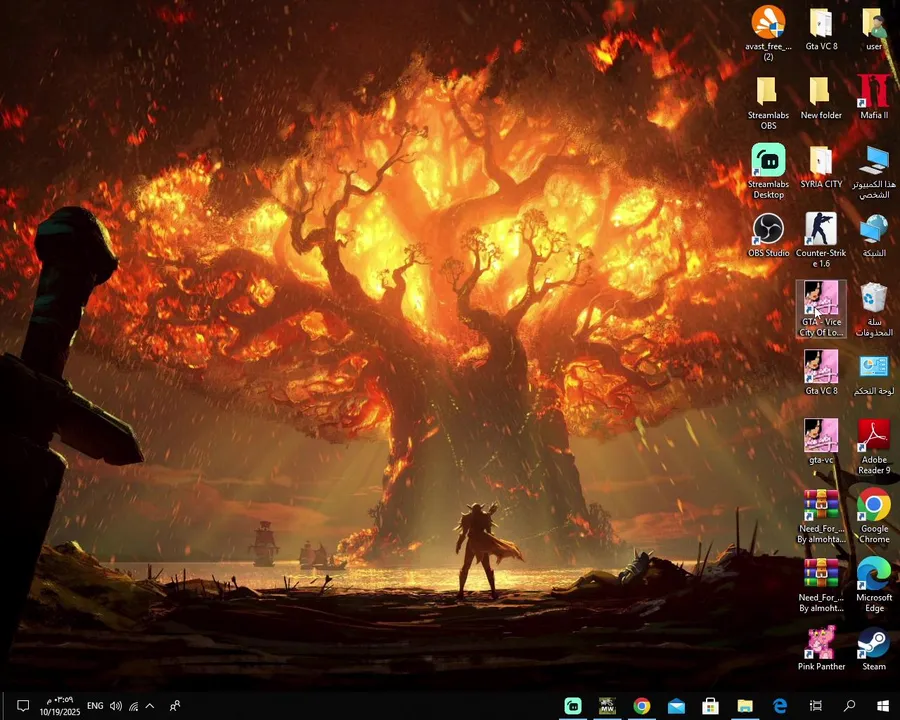This screenshot has width=900, height=720.
Task: Open the network status tray icon
Action: [133, 706]
